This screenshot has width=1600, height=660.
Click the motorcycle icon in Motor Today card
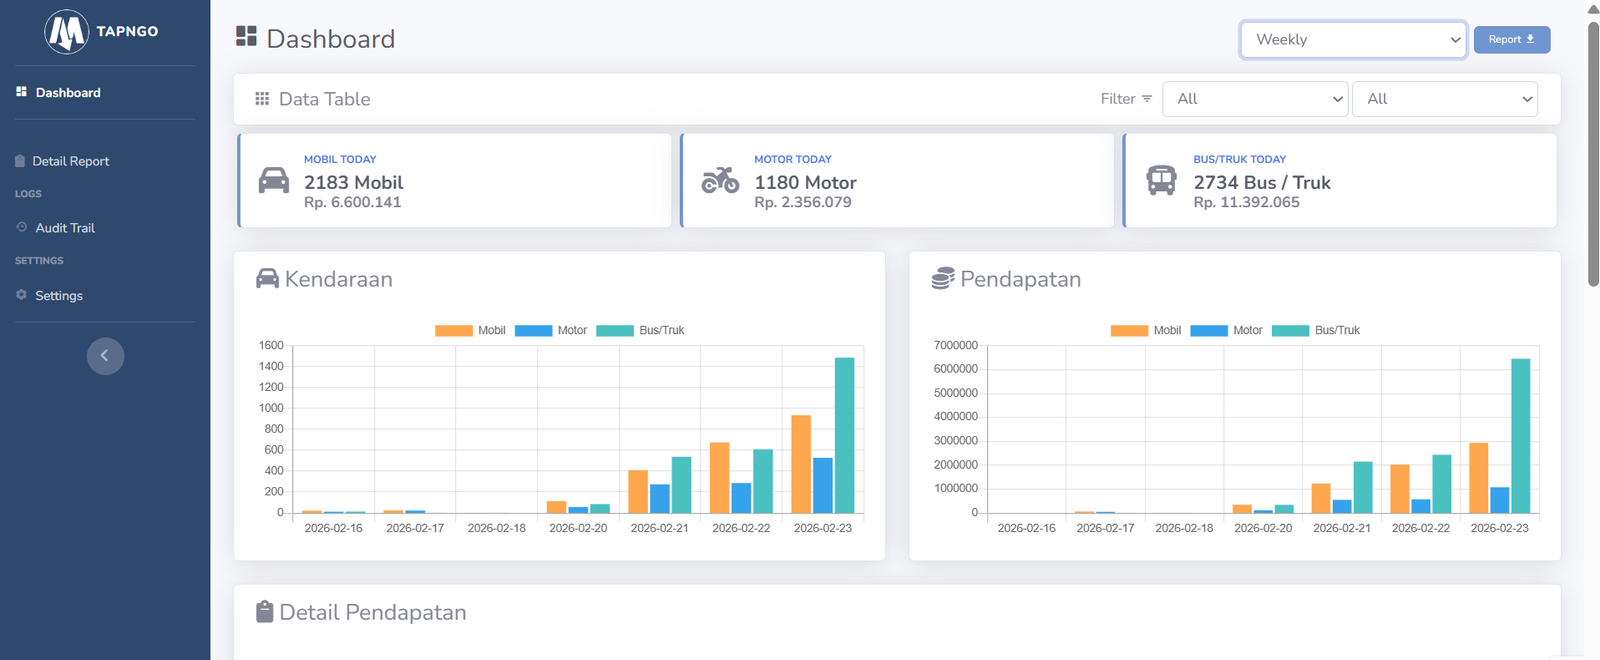point(720,180)
